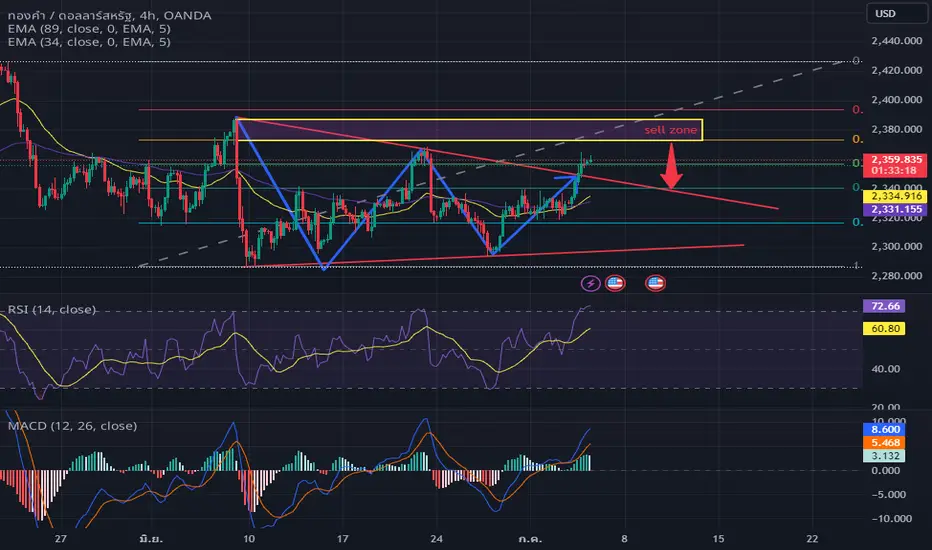Select the EMA (89, close) indicator legend
This screenshot has width=932, height=550.
[x=89, y=29]
